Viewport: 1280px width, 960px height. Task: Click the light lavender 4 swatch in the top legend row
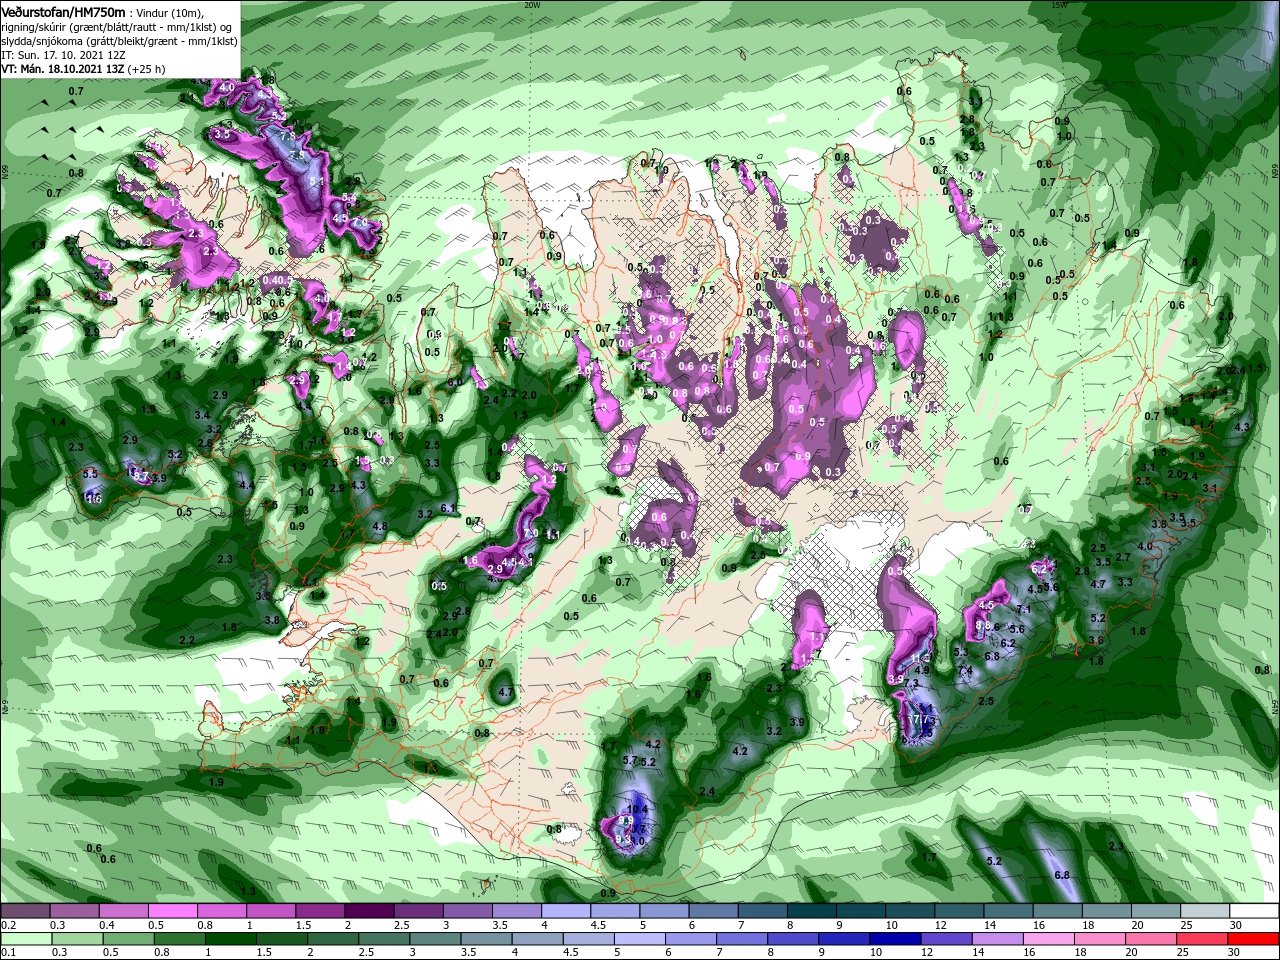565,911
